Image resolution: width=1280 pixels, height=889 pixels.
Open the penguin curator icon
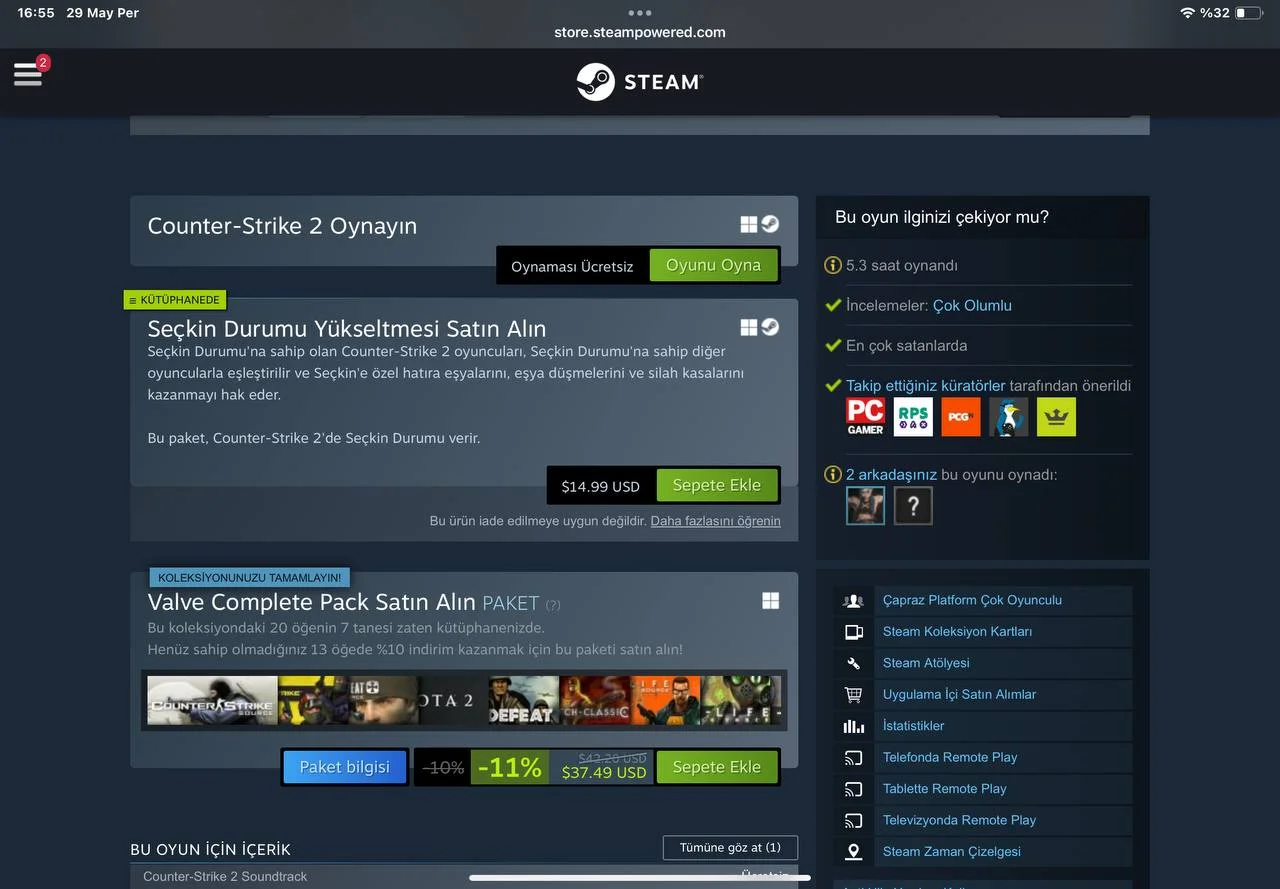click(x=1008, y=417)
